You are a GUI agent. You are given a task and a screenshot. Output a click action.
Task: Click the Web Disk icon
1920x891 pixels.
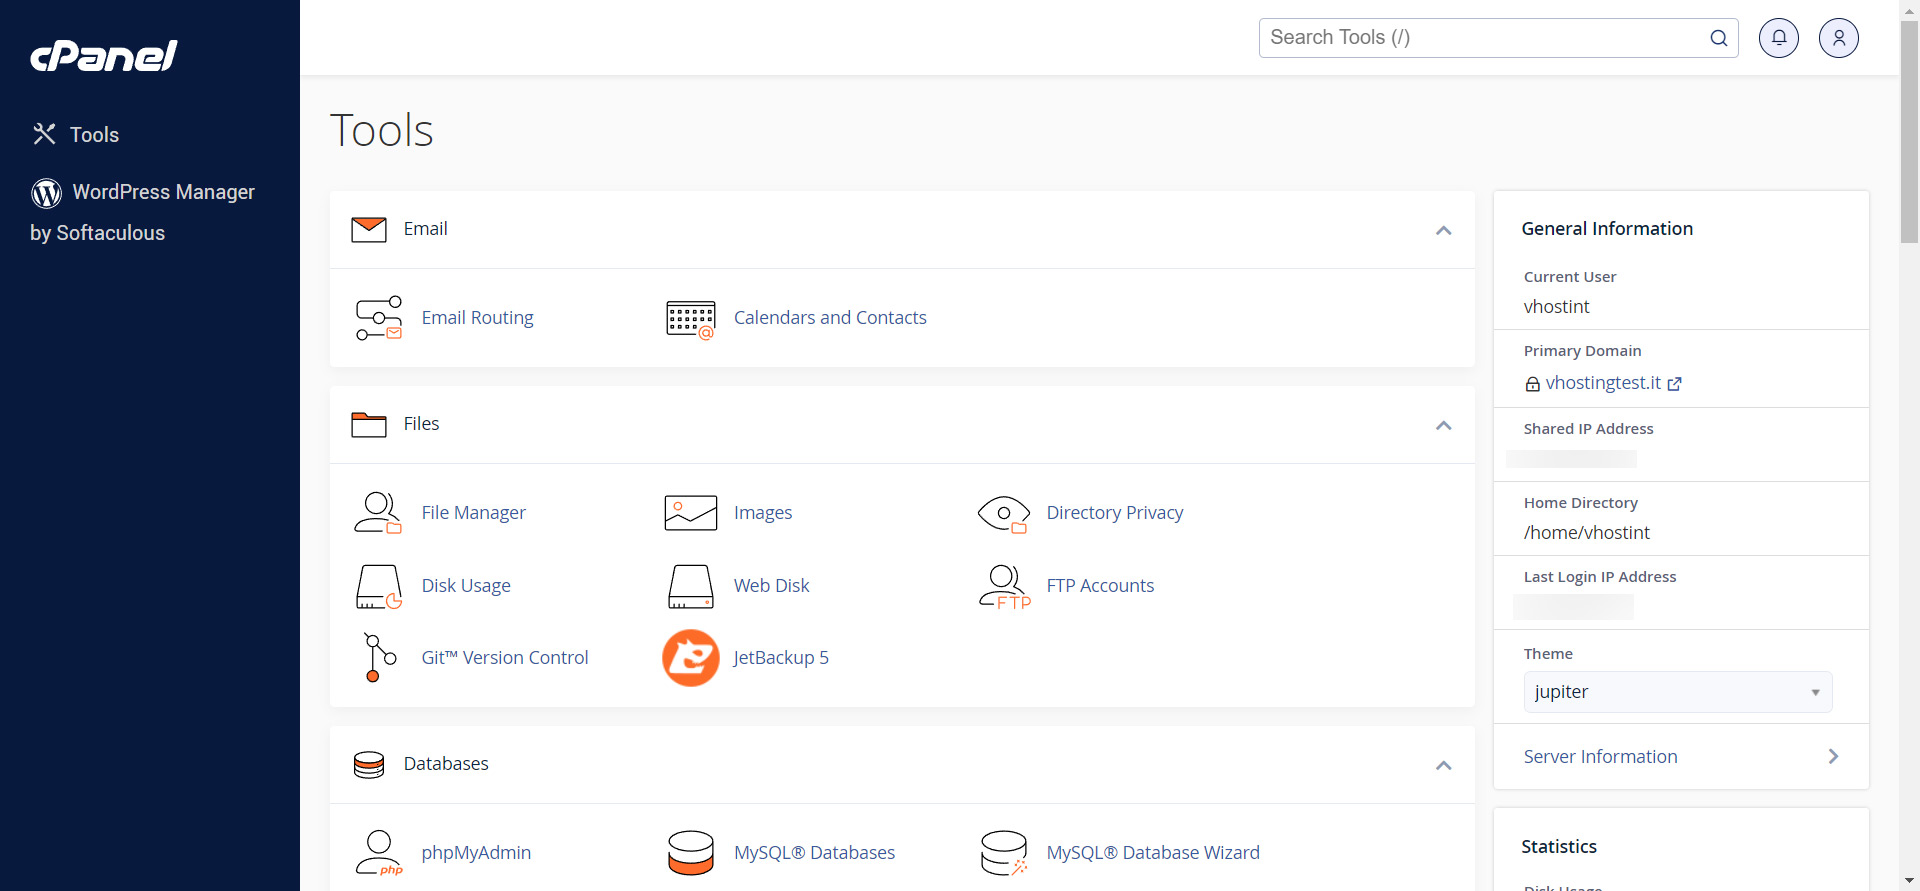coord(691,587)
